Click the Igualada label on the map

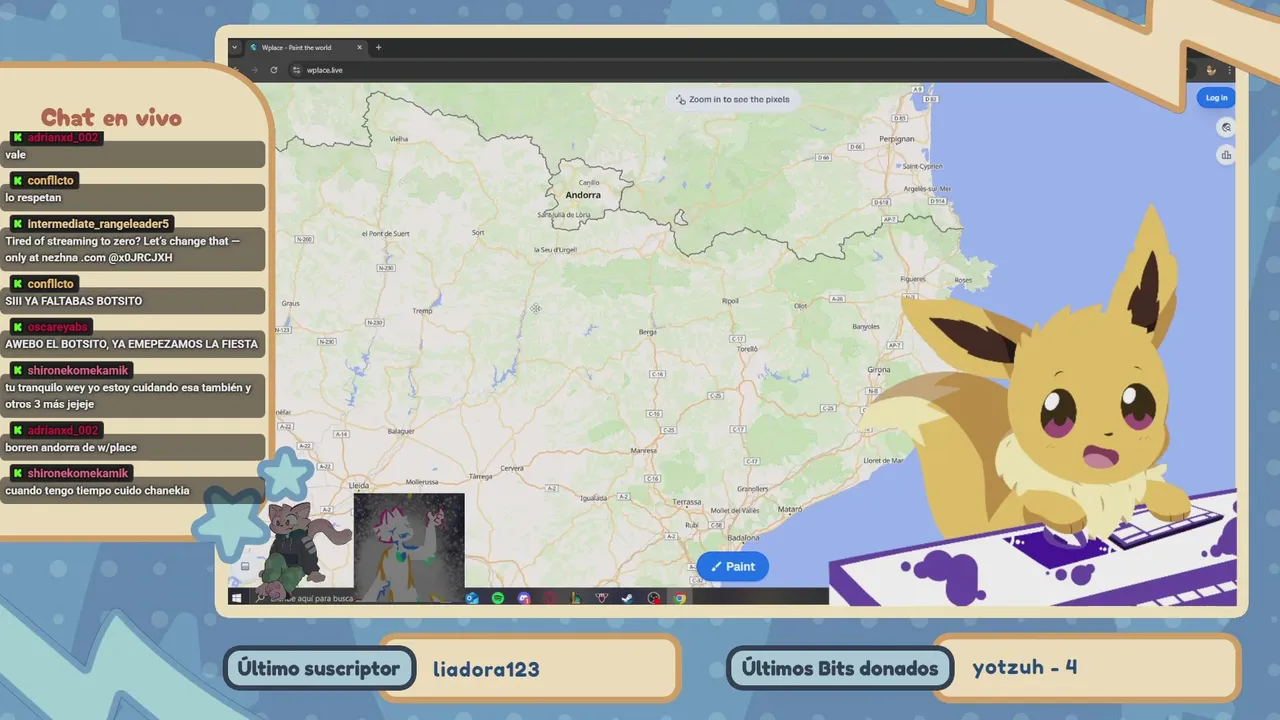[x=594, y=497]
